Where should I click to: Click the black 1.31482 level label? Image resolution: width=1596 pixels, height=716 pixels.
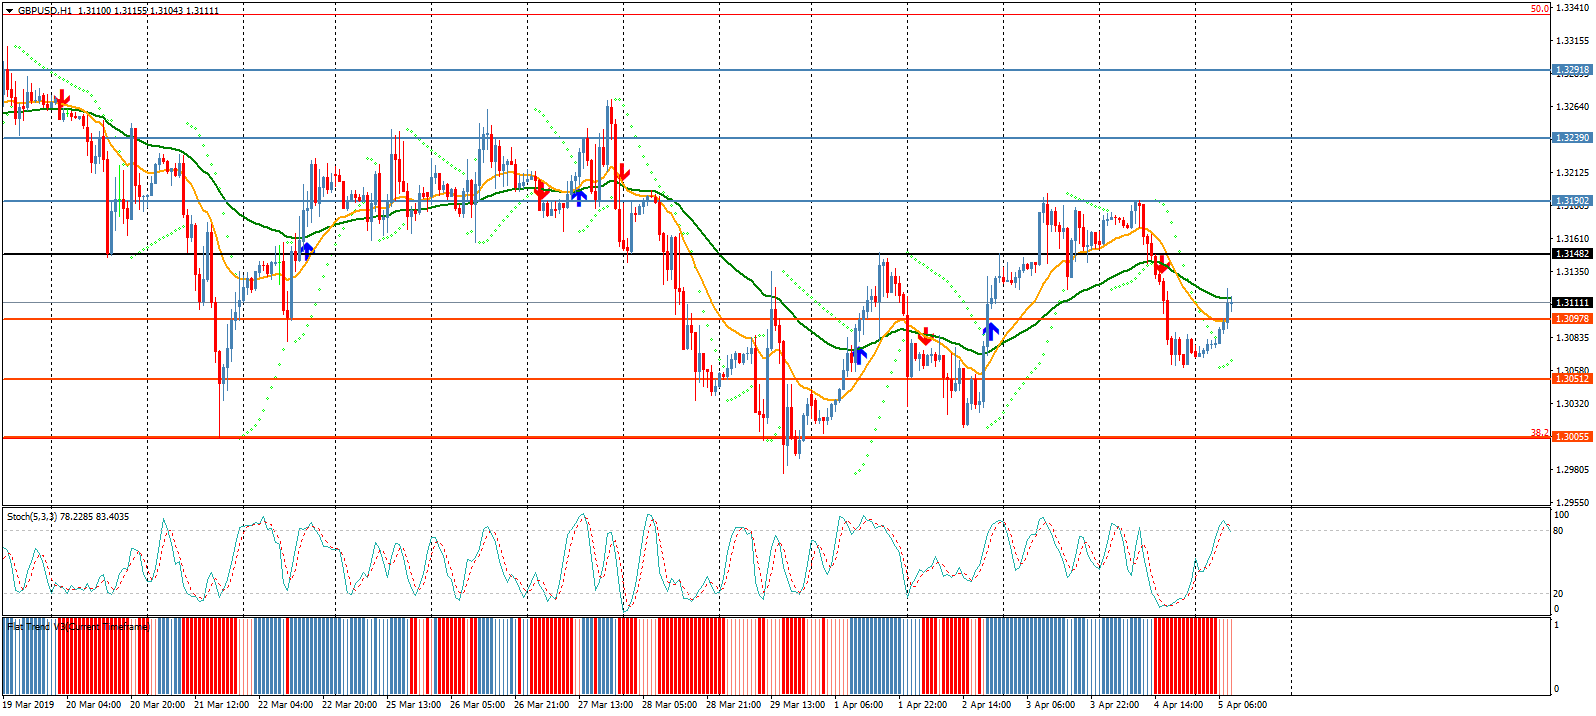coord(1570,254)
